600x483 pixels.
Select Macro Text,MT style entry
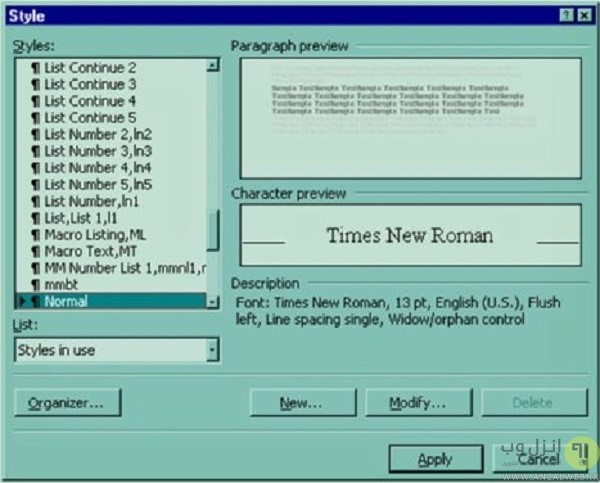93,251
